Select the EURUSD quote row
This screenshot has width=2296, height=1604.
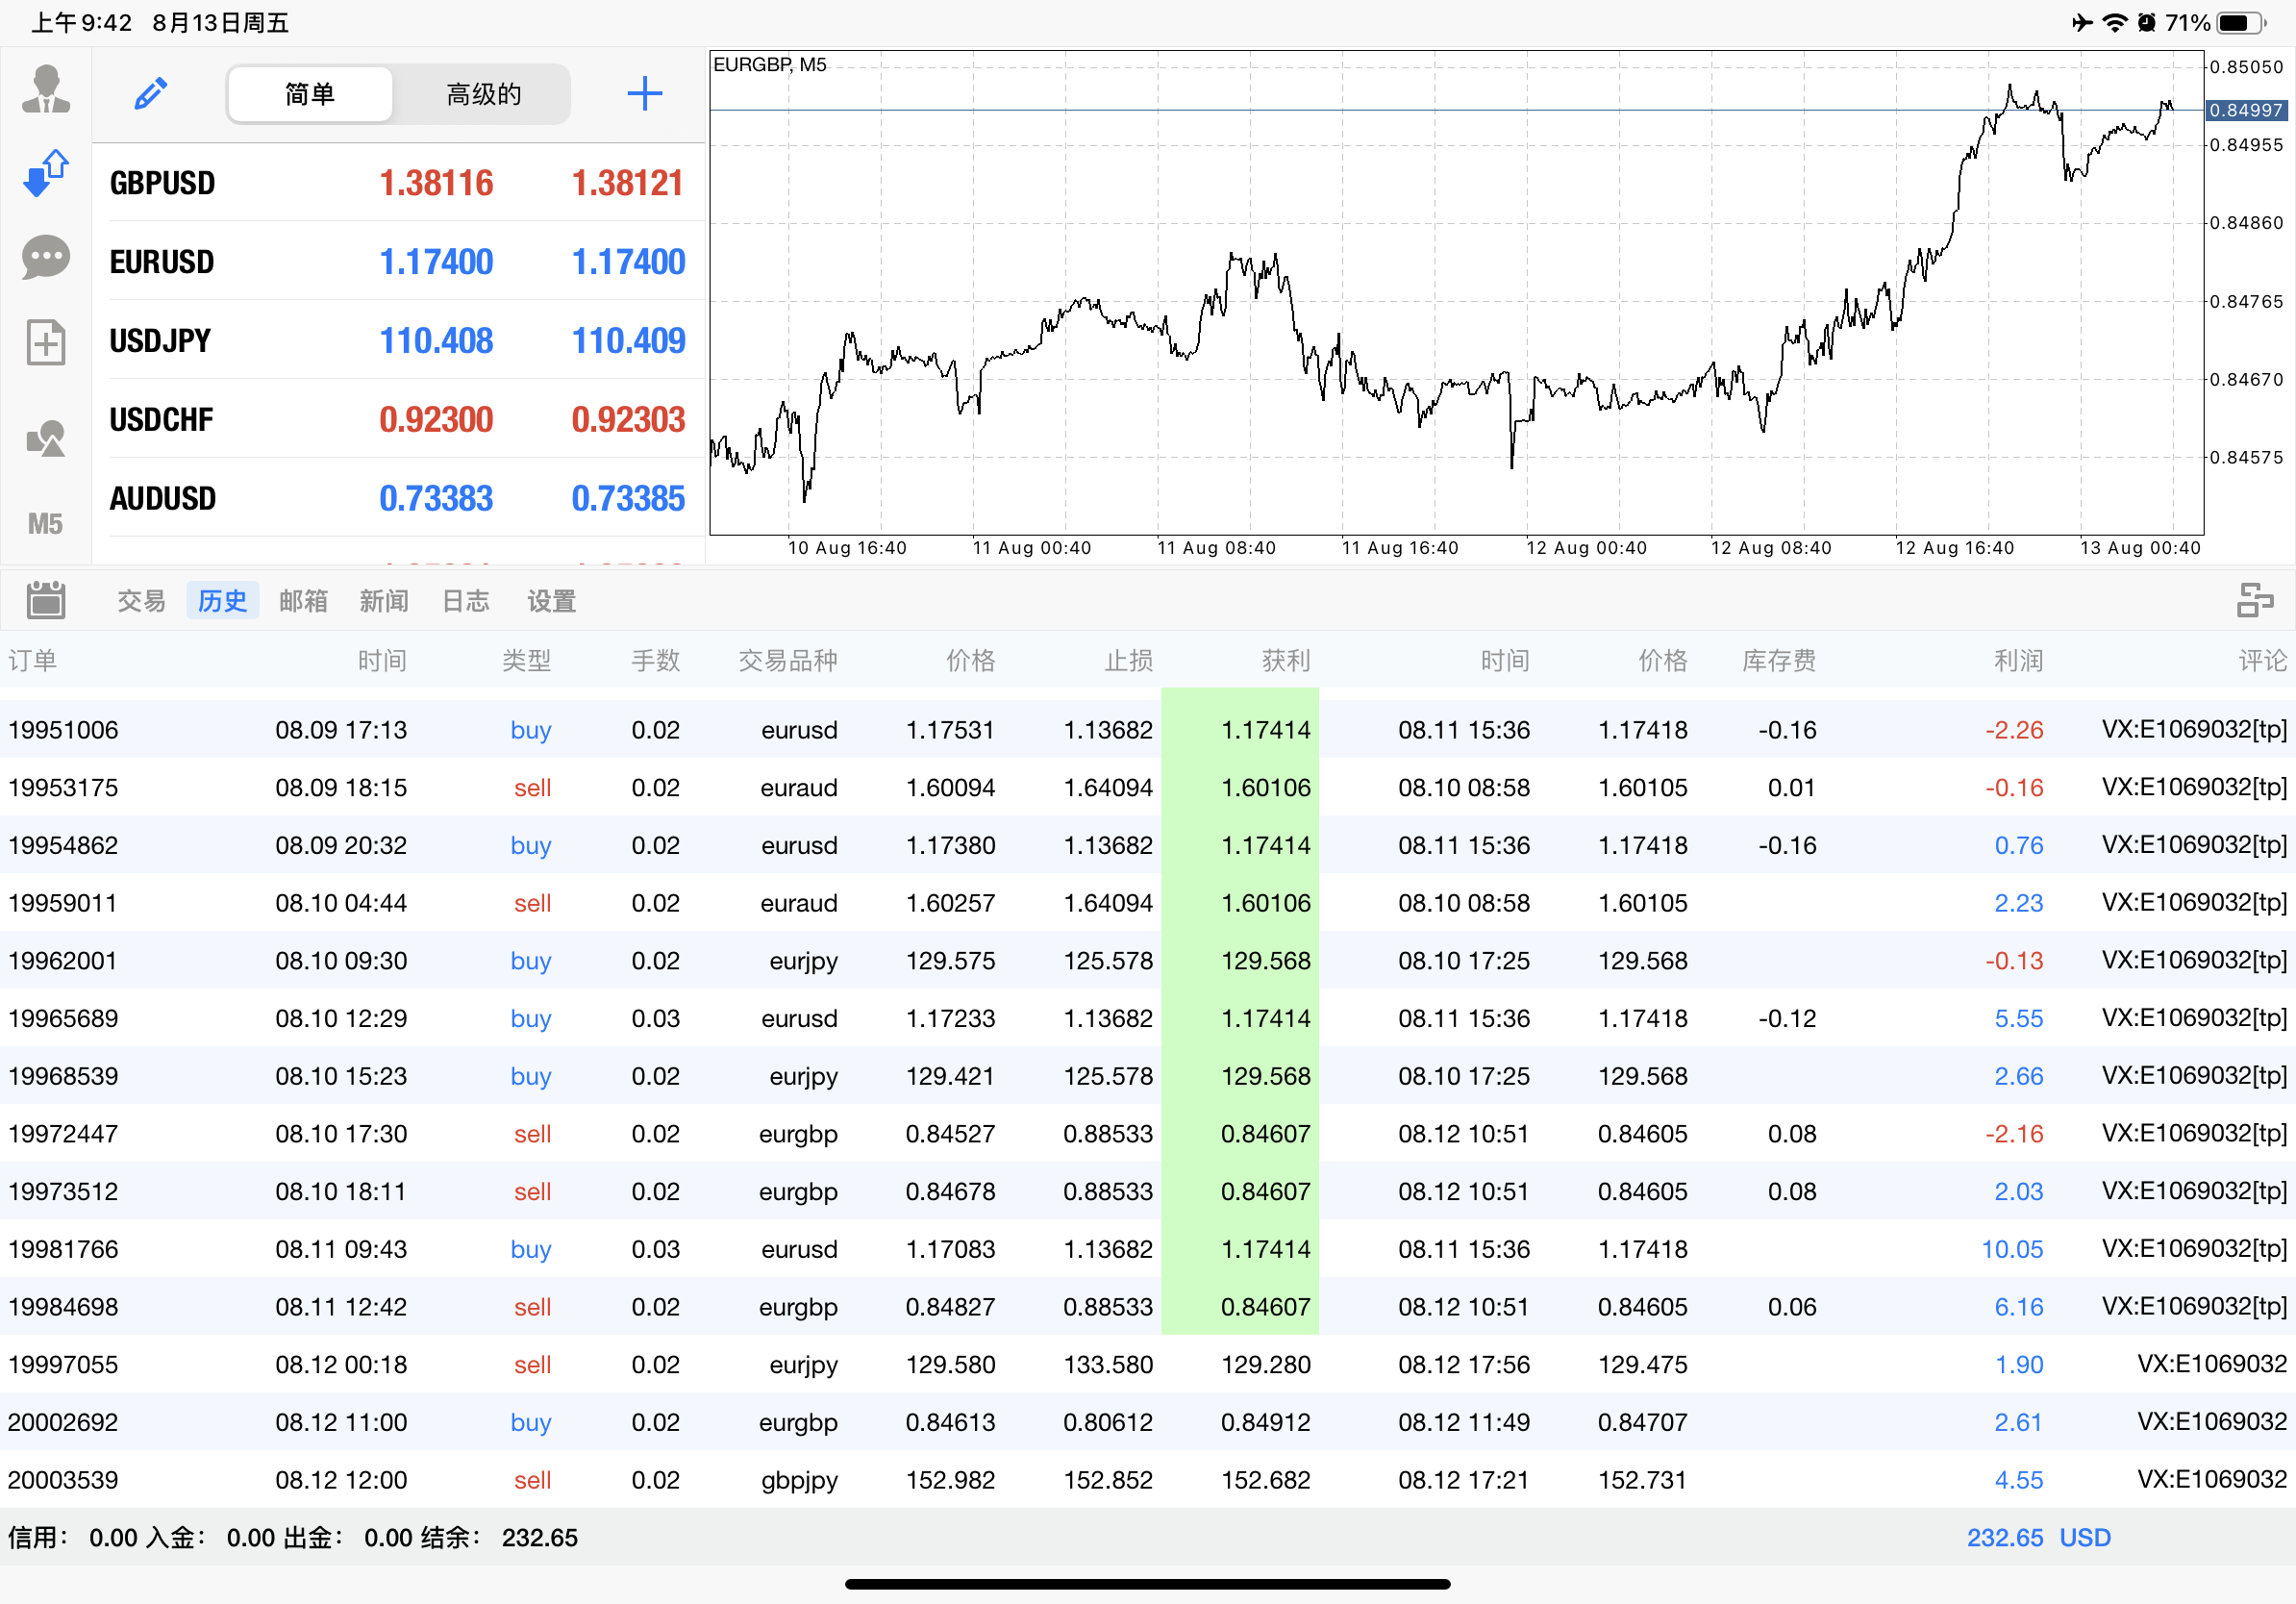point(398,262)
